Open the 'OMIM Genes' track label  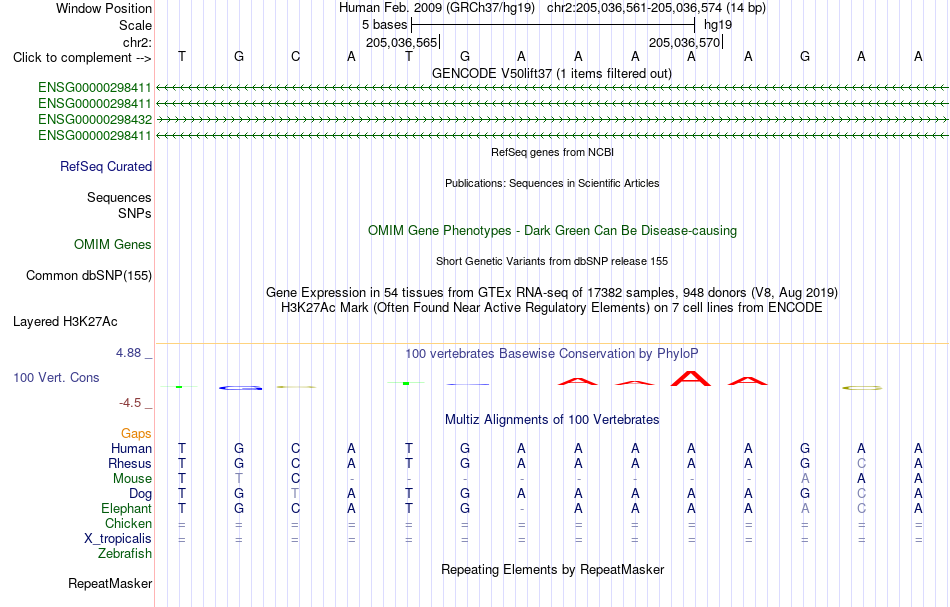112,245
